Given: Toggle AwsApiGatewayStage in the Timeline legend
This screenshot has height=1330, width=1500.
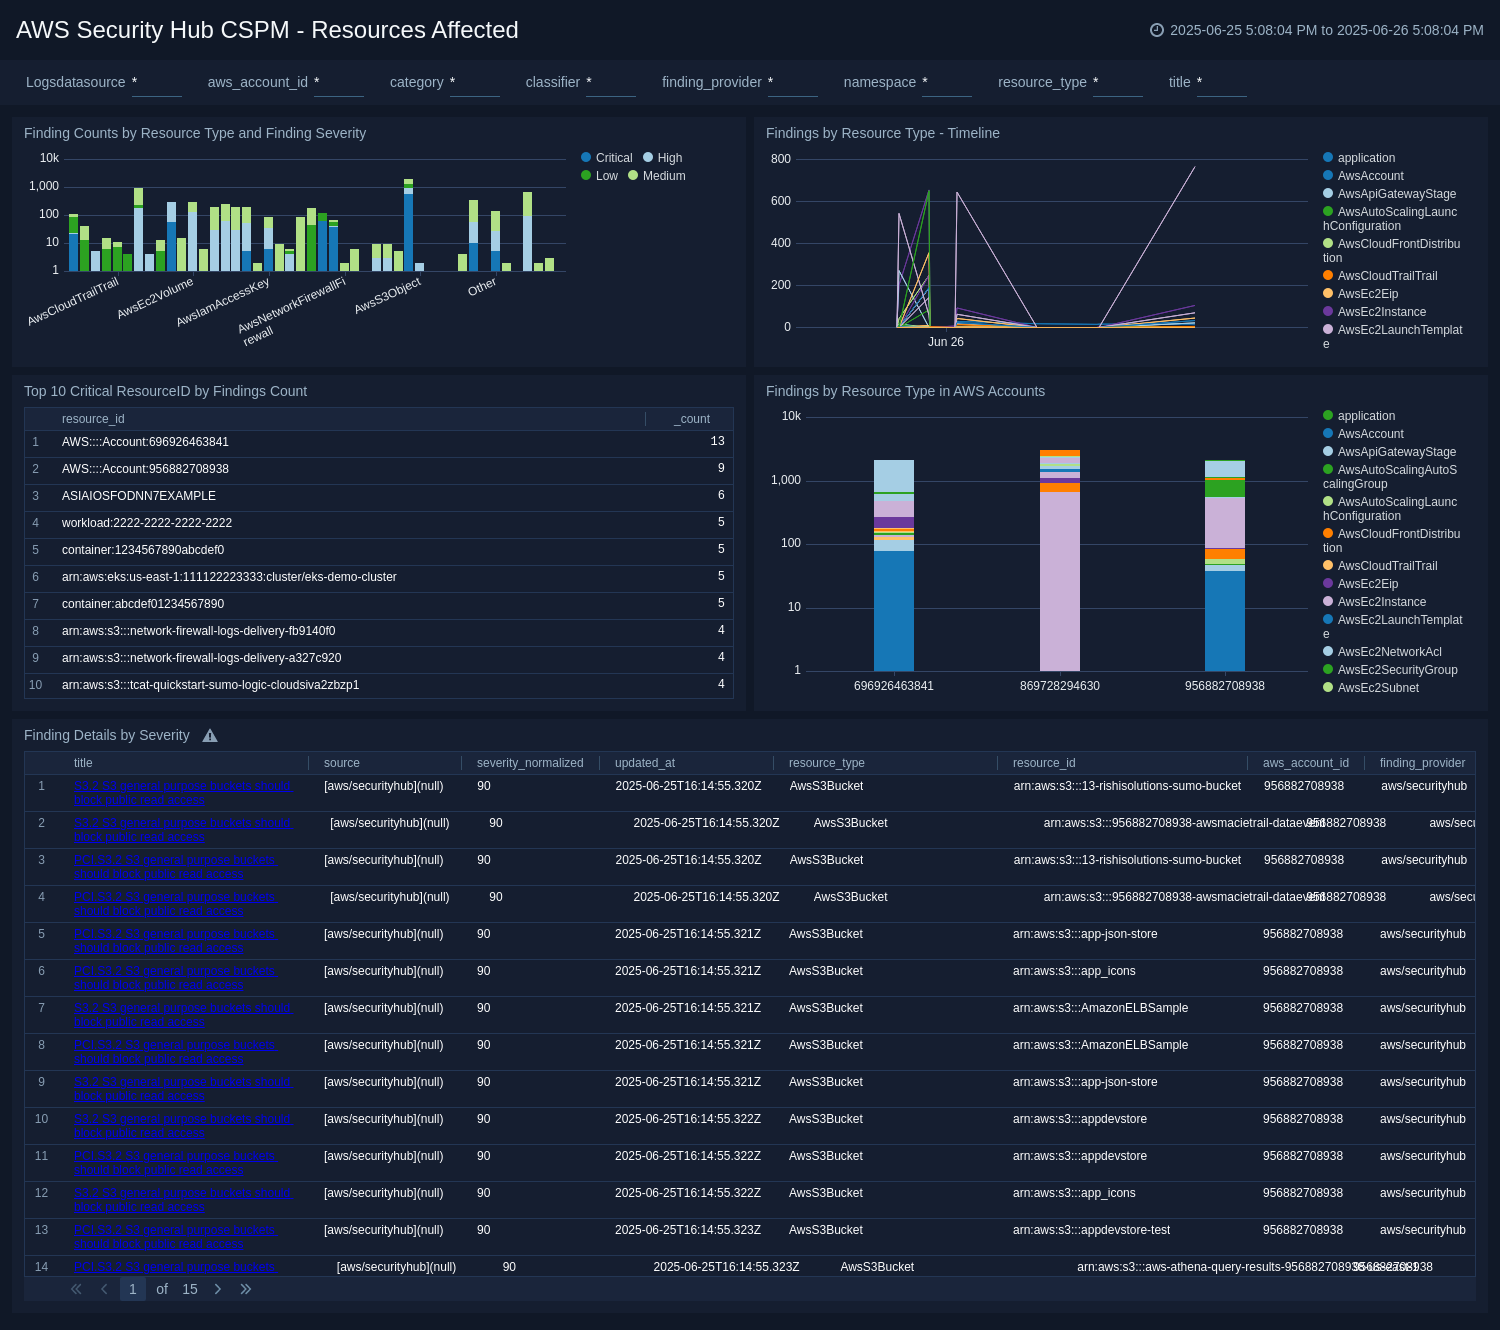Looking at the screenshot, I should pos(1389,194).
